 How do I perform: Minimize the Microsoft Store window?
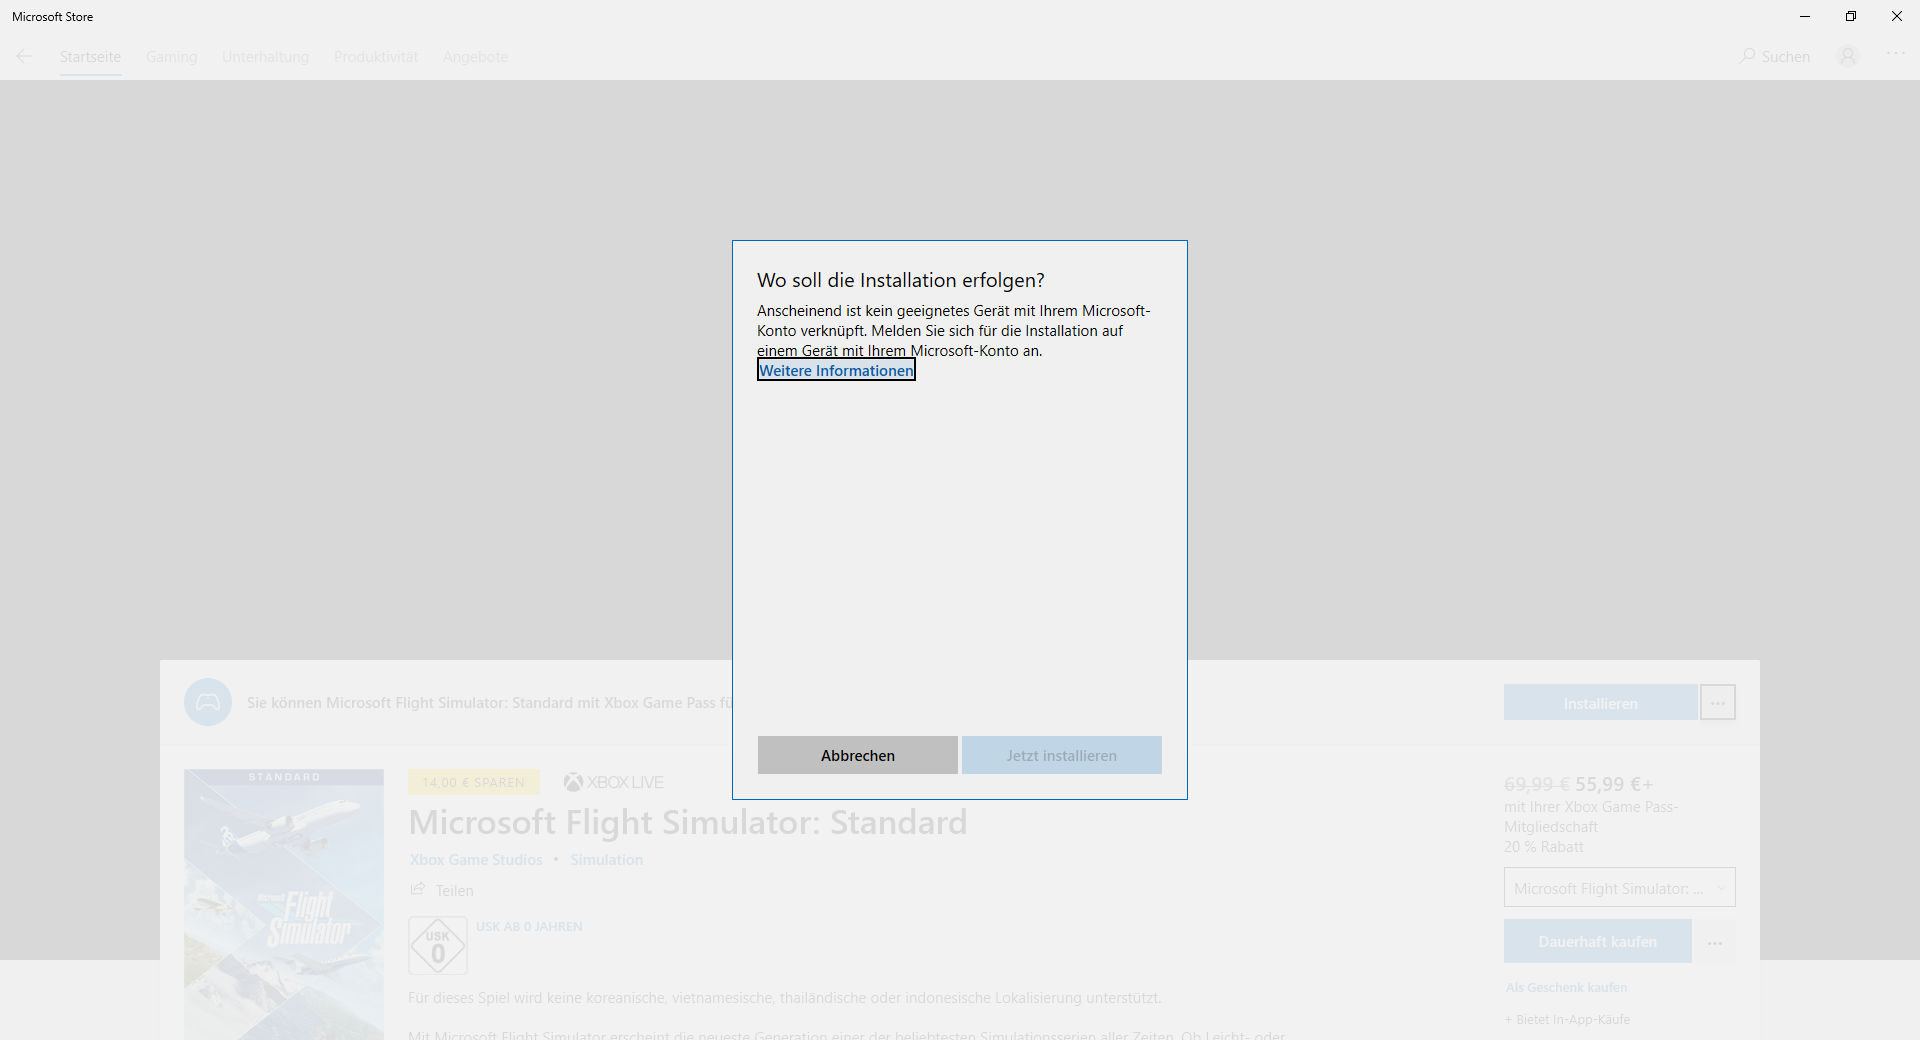1805,16
